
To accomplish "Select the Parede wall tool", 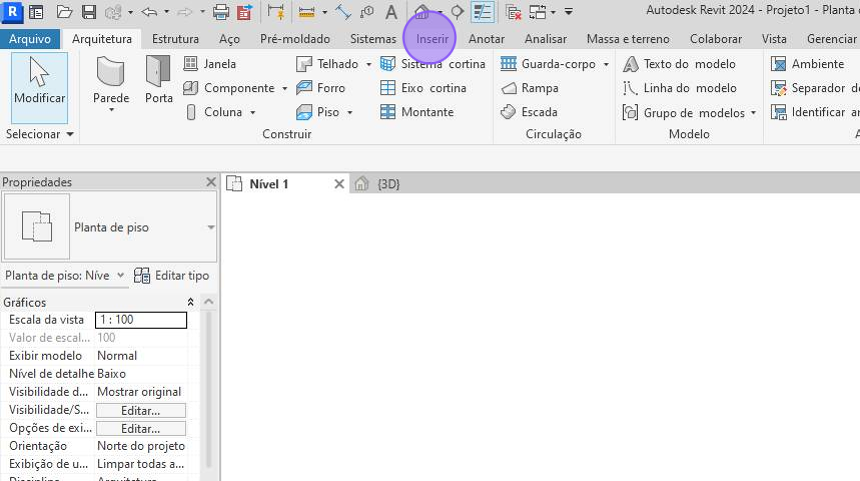I will tap(111, 80).
